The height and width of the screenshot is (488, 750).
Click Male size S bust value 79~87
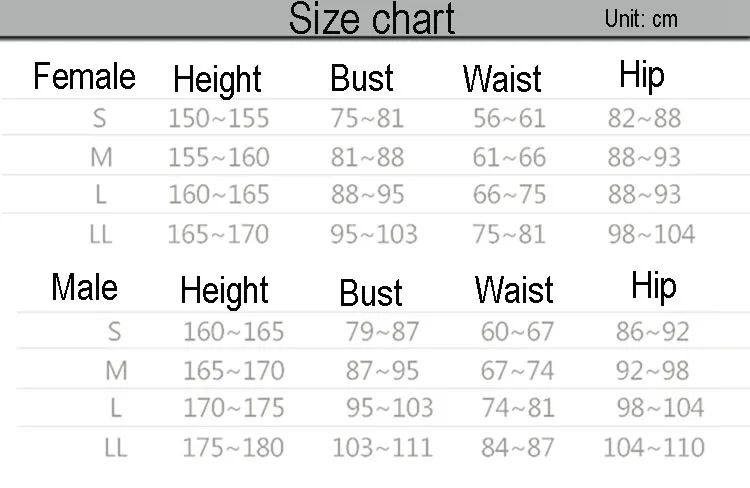tap(382, 332)
